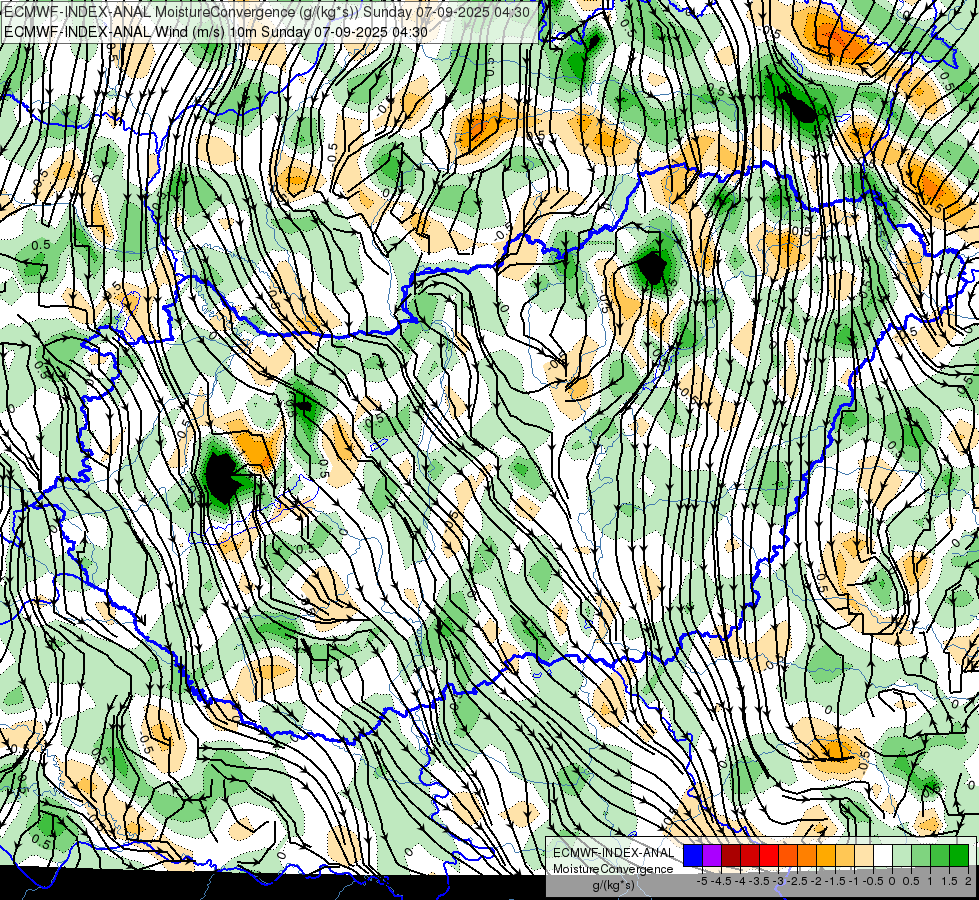Click the maroon dark-red legend swatch
The image size is (979, 900).
pos(731,856)
